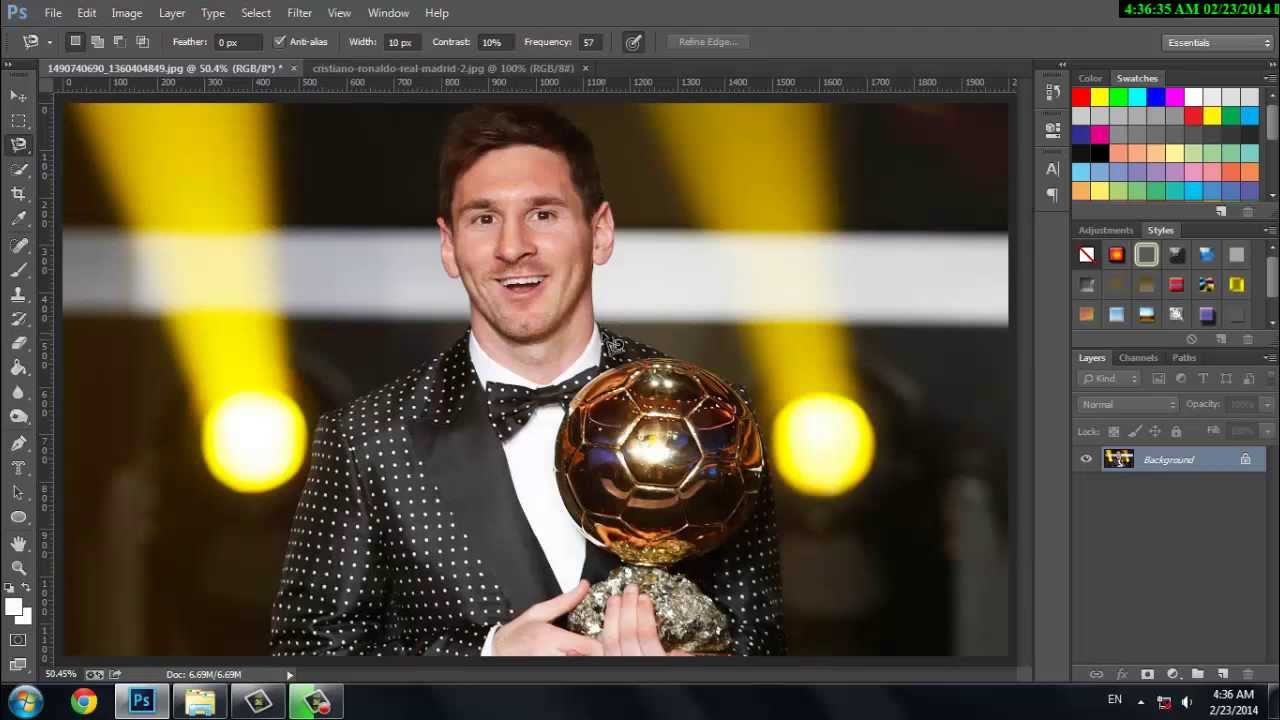1280x720 pixels.
Task: Open the Image menu
Action: 126,13
